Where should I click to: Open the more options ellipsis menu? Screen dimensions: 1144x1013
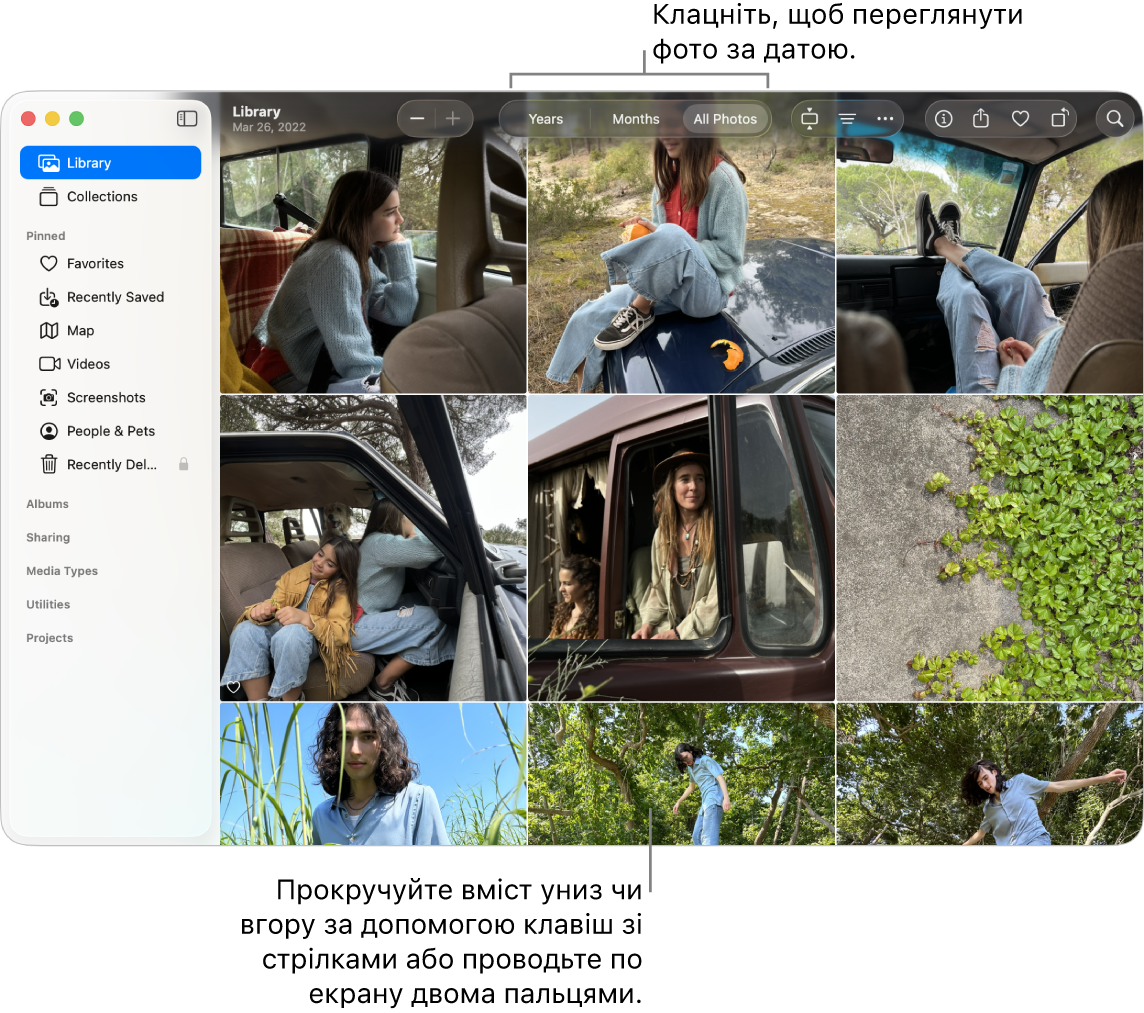885,119
